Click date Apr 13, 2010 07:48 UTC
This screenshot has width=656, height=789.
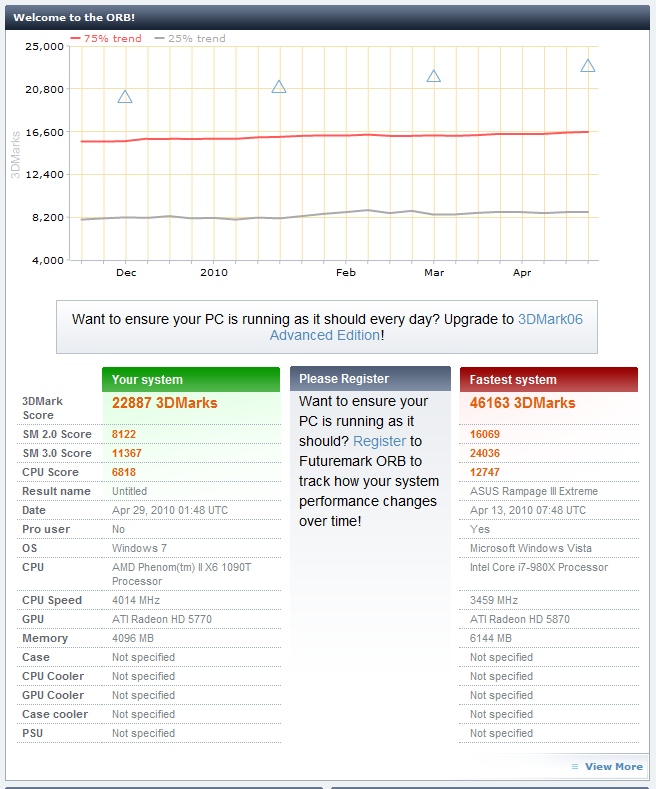(528, 510)
